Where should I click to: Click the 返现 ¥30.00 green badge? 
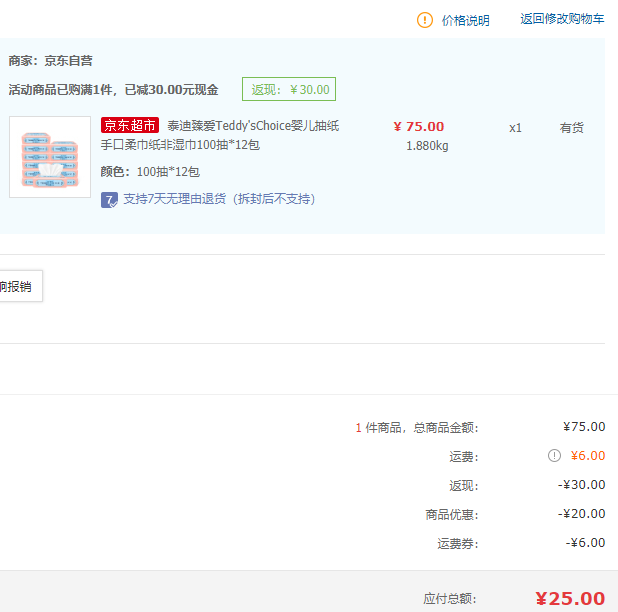(x=289, y=89)
